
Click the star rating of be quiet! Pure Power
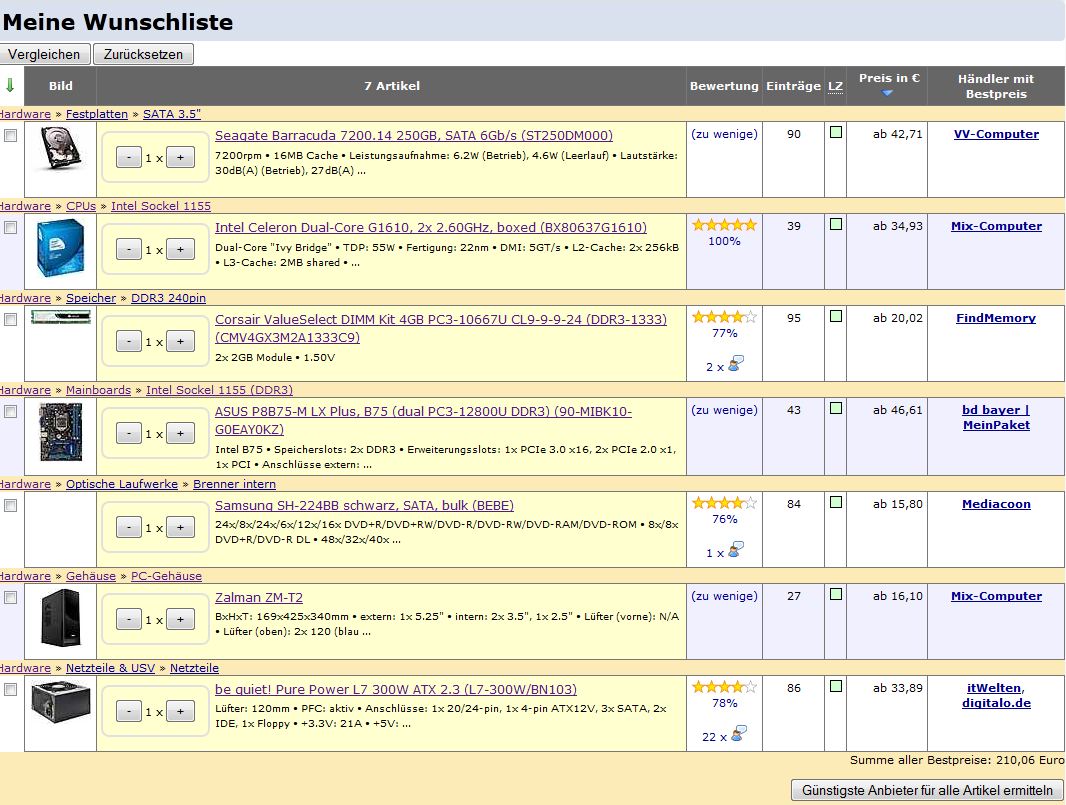point(724,687)
